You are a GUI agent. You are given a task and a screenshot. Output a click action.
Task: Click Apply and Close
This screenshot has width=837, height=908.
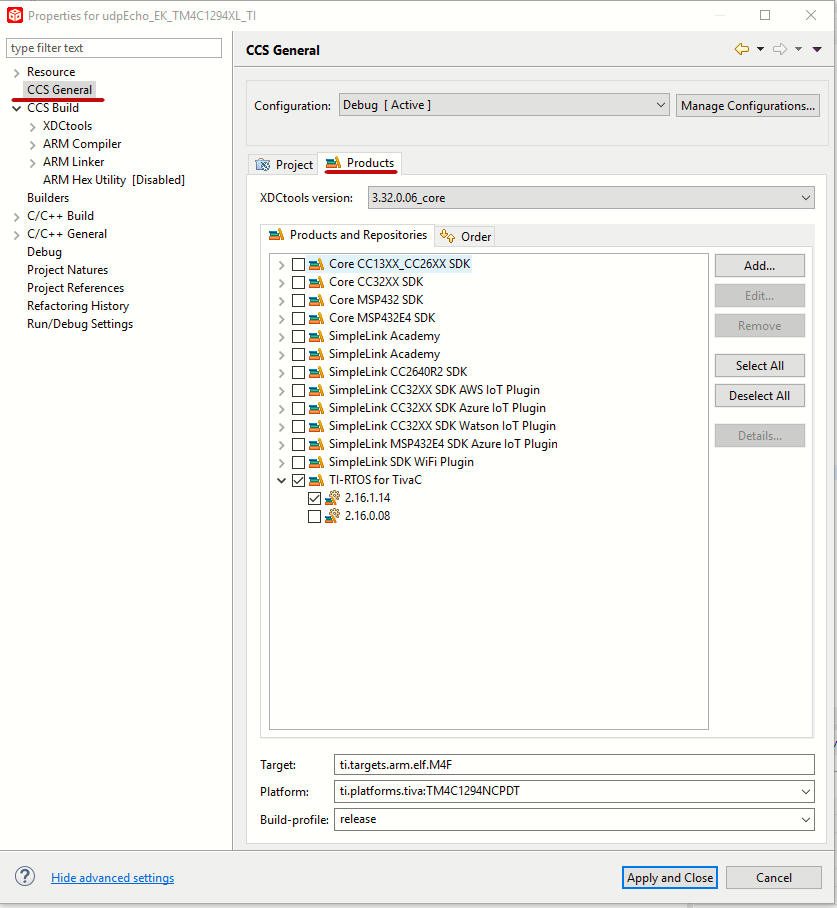[670, 877]
